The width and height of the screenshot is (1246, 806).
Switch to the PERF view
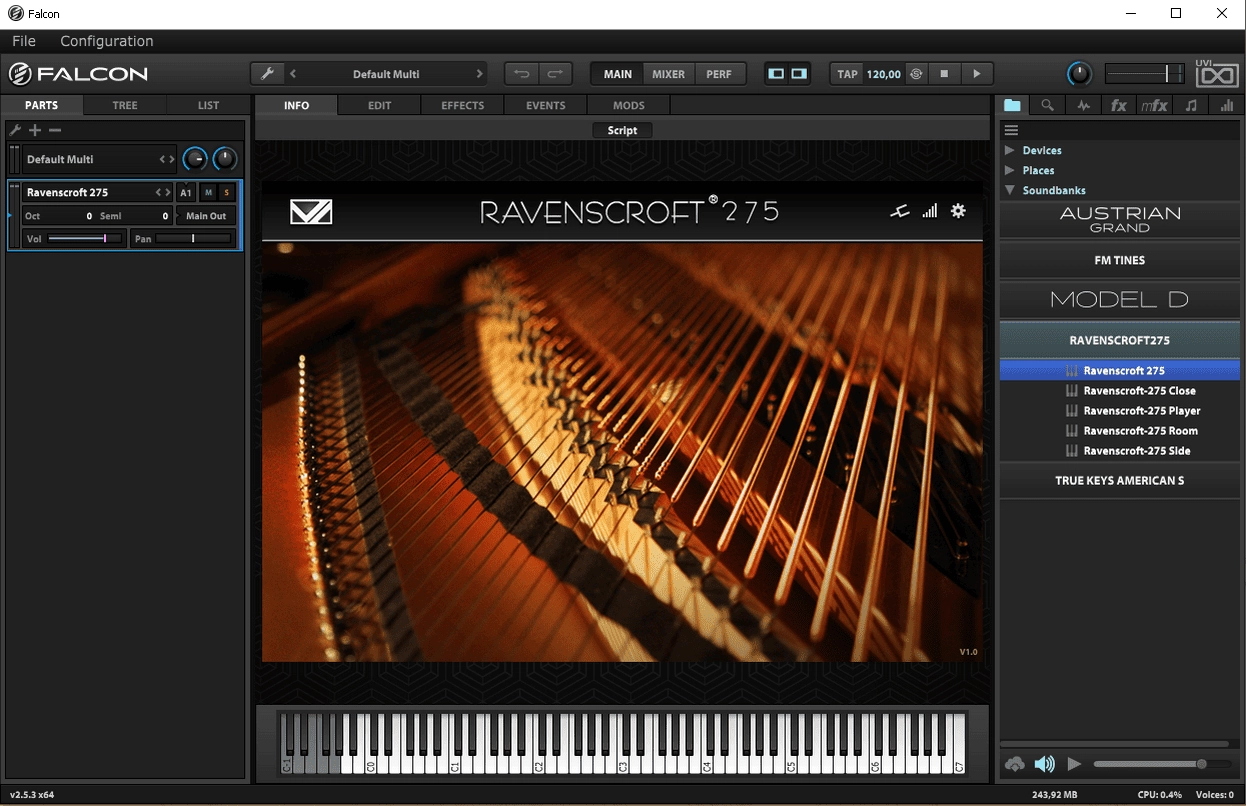tap(719, 74)
